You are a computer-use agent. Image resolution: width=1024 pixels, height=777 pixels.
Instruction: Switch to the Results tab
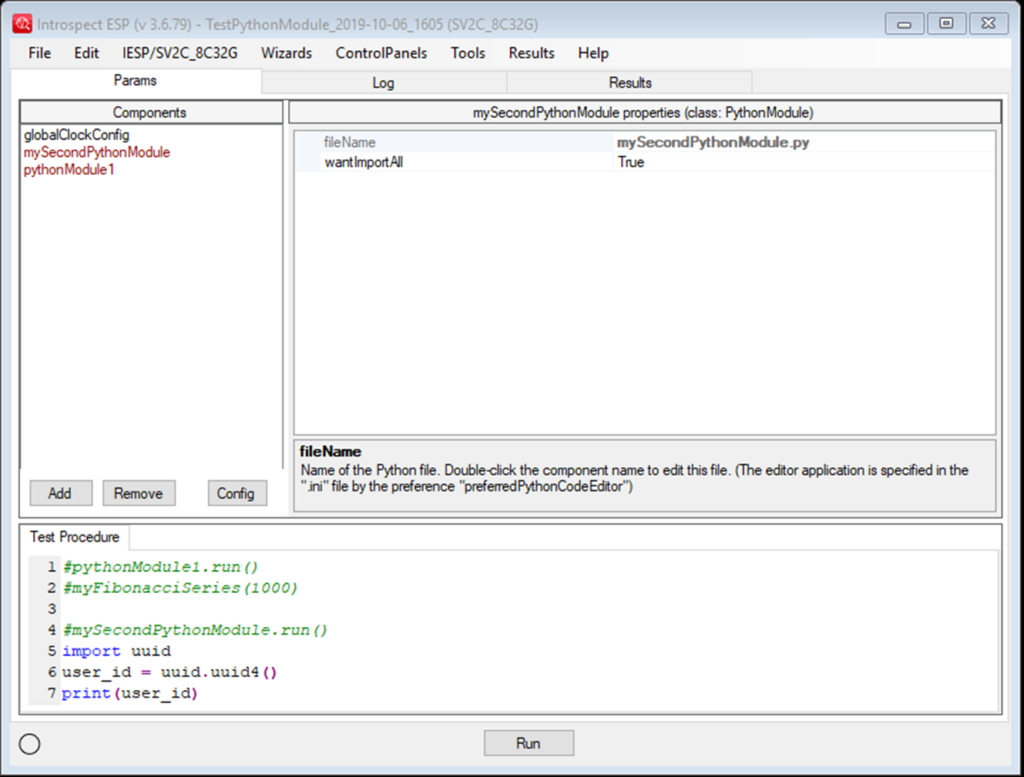click(x=630, y=83)
